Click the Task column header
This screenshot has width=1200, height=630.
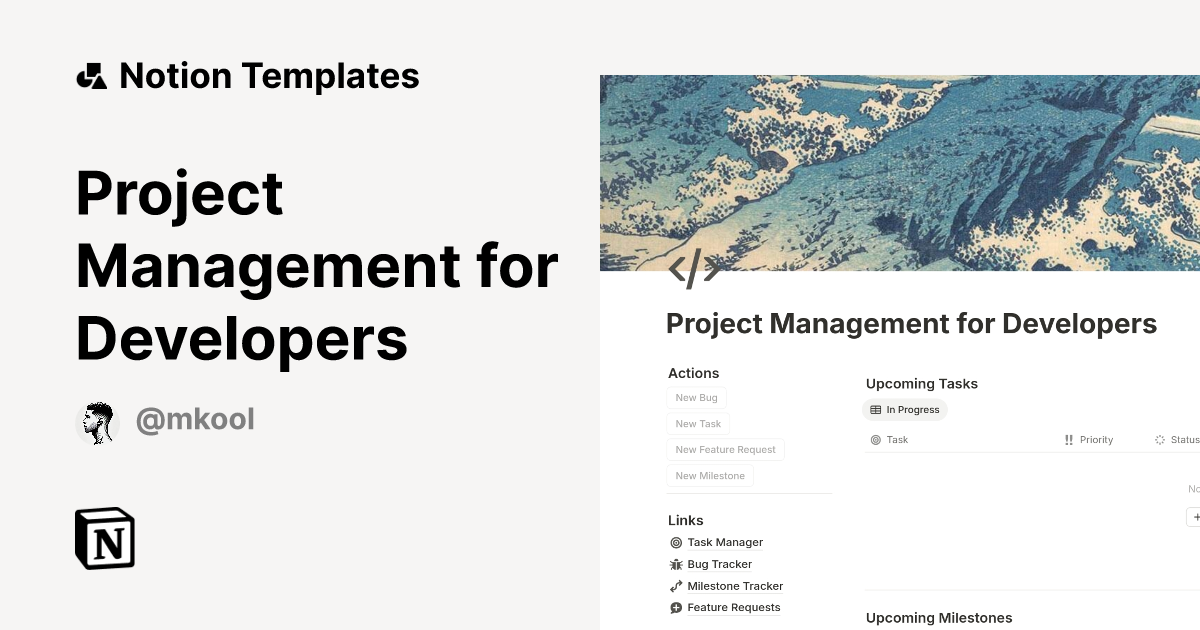click(897, 440)
